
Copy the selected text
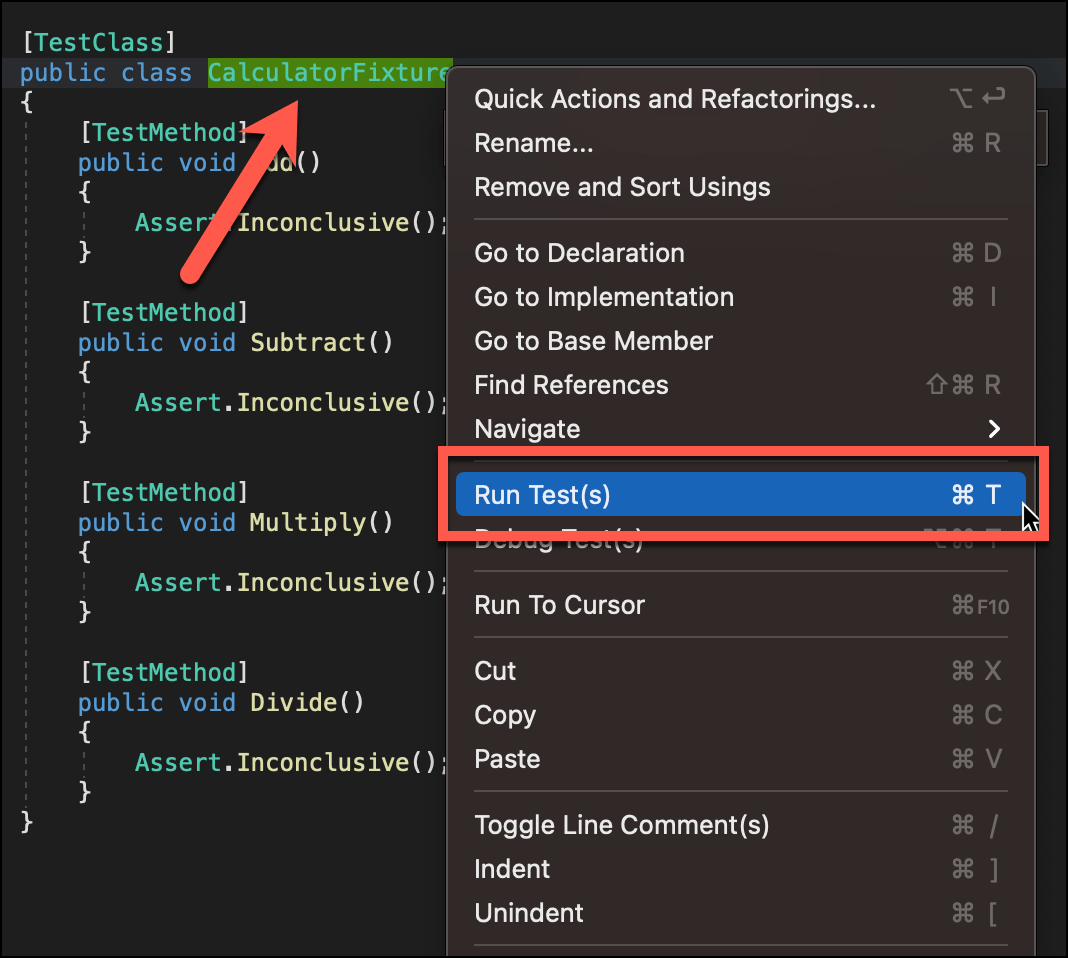[x=505, y=715]
